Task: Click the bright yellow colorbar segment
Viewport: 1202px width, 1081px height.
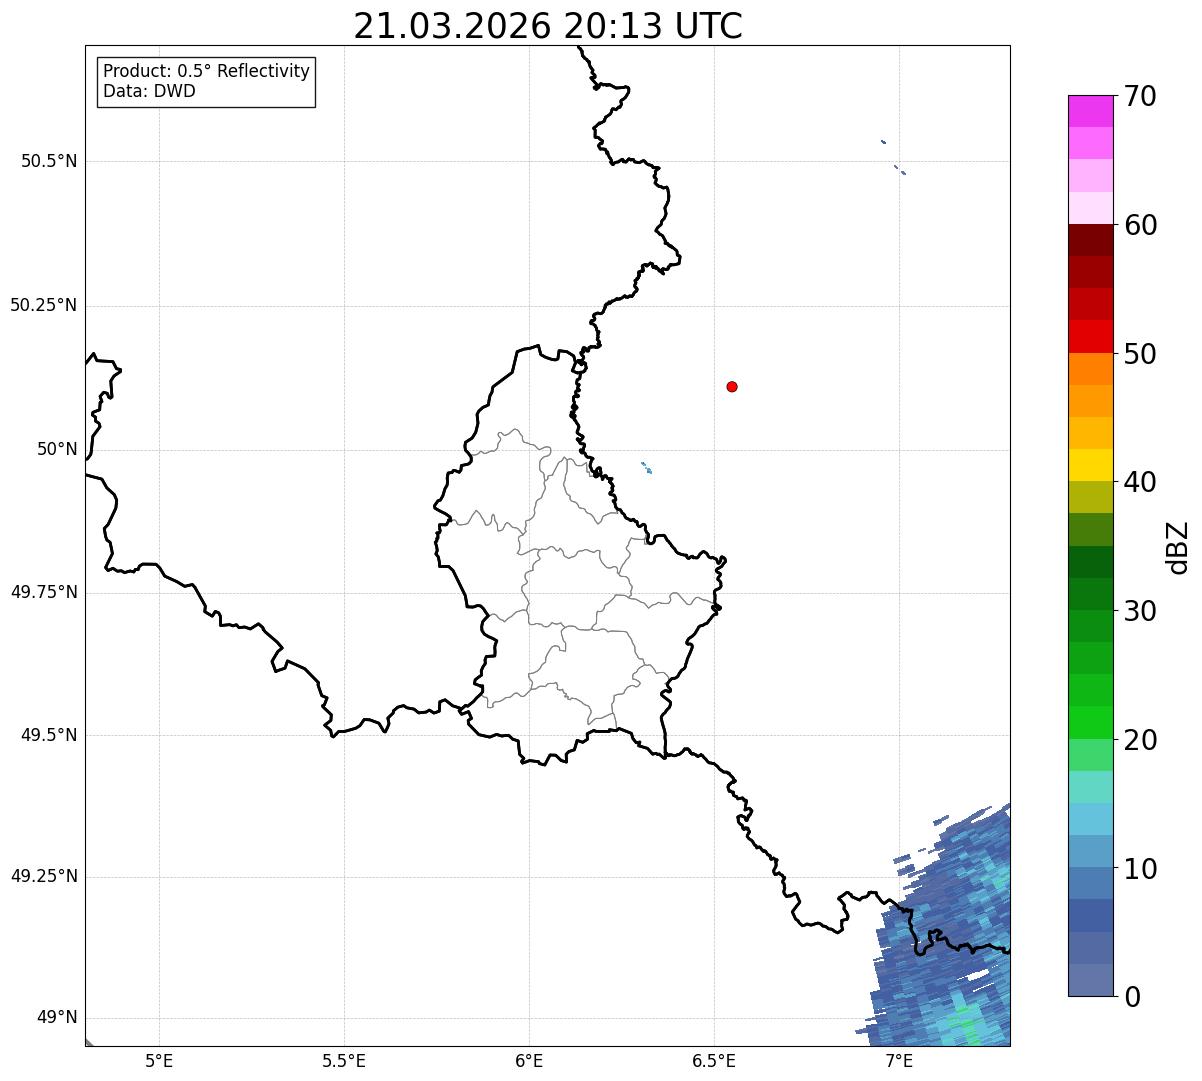Action: pos(1090,465)
